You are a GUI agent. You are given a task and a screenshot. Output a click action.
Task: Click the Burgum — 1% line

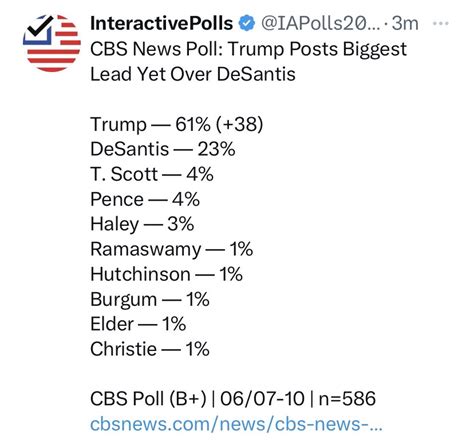click(x=150, y=299)
